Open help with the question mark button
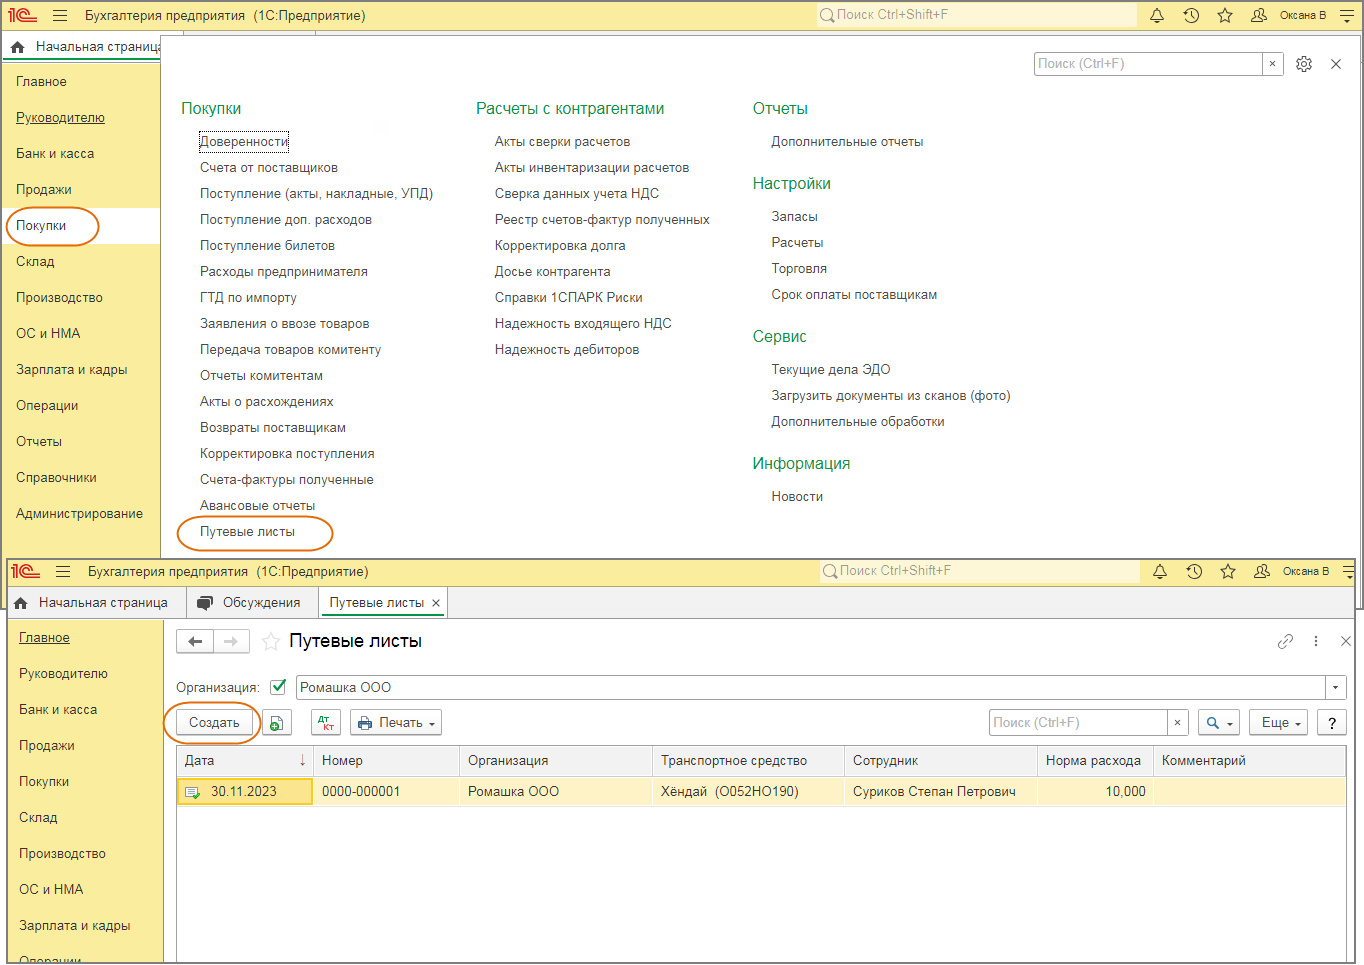The height and width of the screenshot is (965, 1364). pos(1332,723)
